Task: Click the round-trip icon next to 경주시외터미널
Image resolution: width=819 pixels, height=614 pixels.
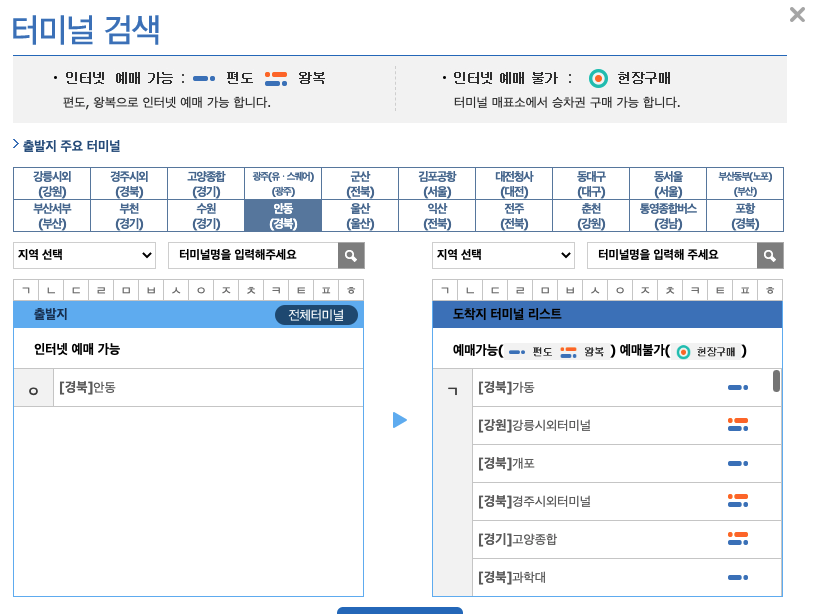Action: coord(739,501)
